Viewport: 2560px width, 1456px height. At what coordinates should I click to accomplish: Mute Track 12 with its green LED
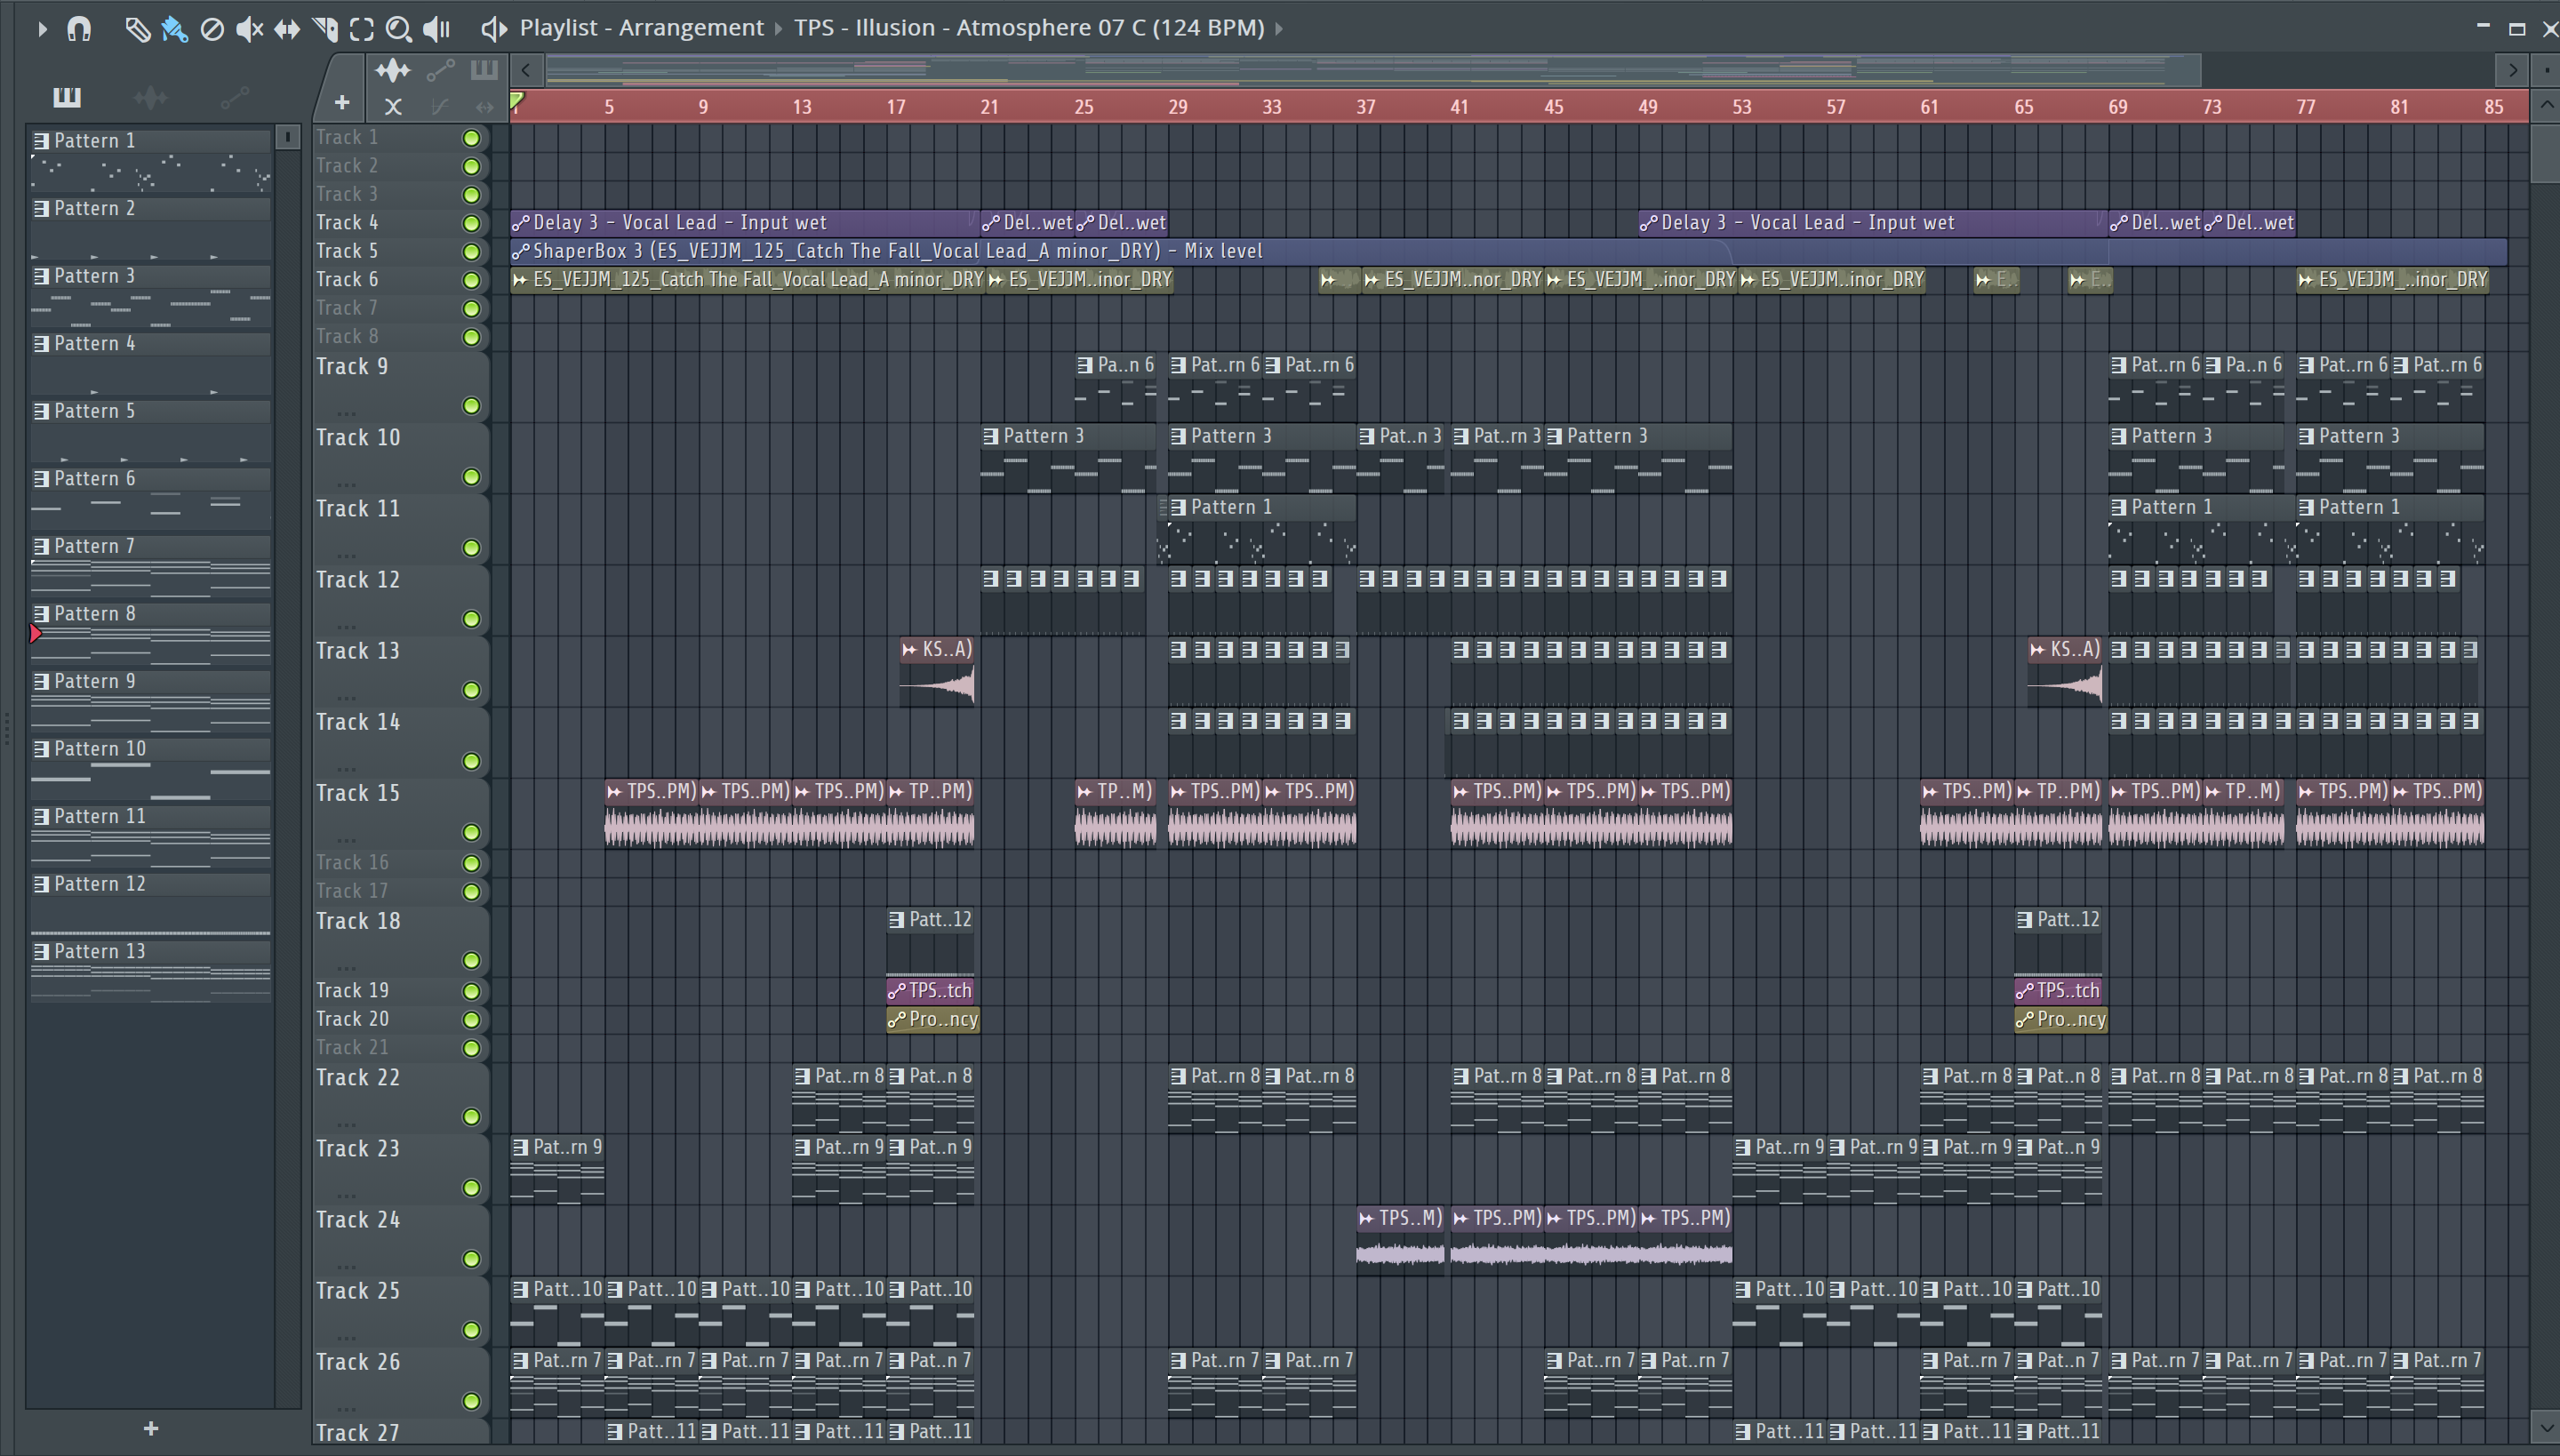(471, 619)
